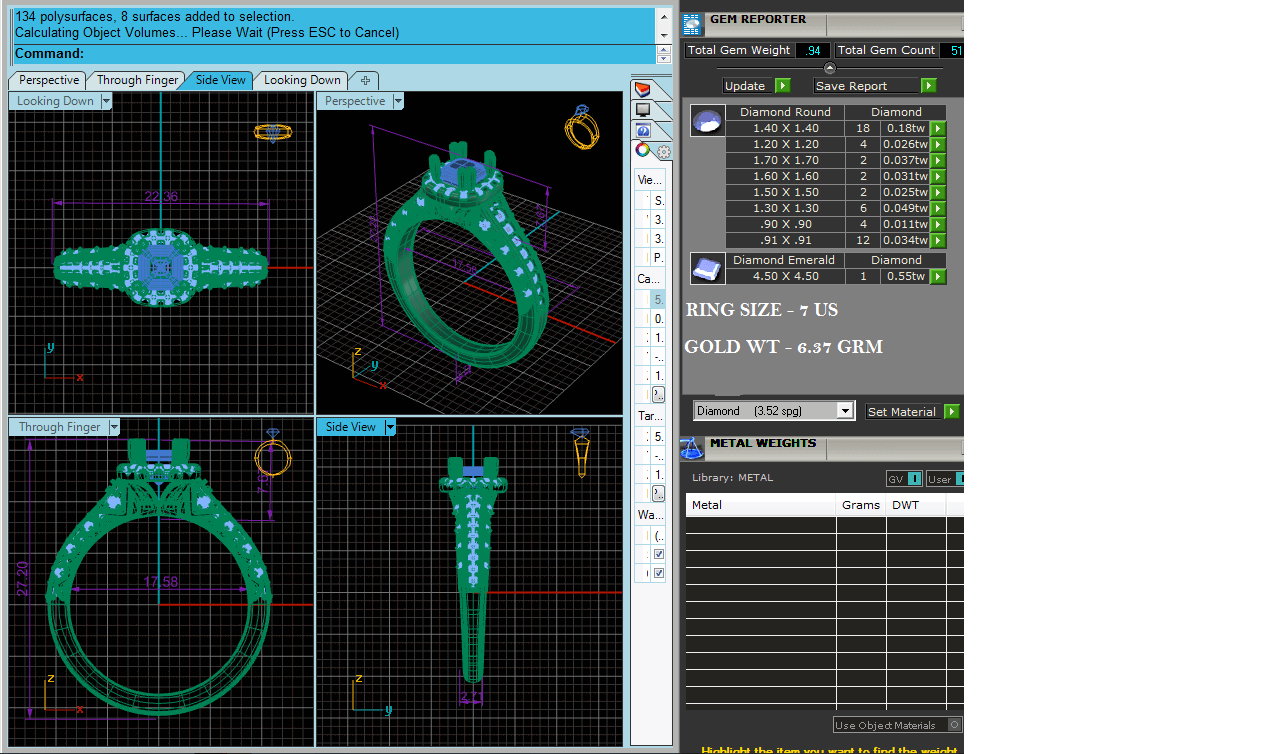Open the Diamond (3.52 spg) material dropdown
The width and height of the screenshot is (1274, 754).
[x=845, y=411]
